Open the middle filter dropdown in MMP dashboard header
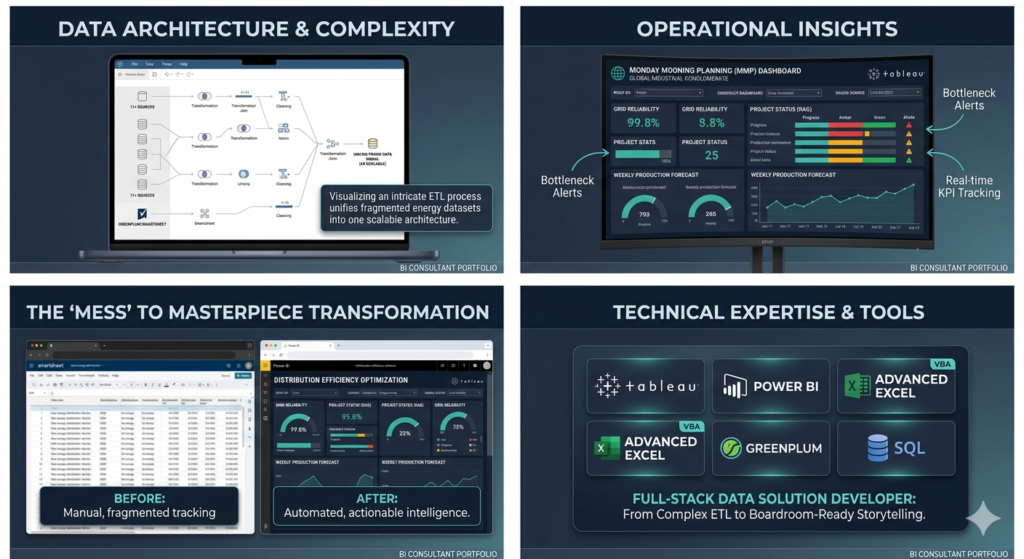 click(793, 93)
